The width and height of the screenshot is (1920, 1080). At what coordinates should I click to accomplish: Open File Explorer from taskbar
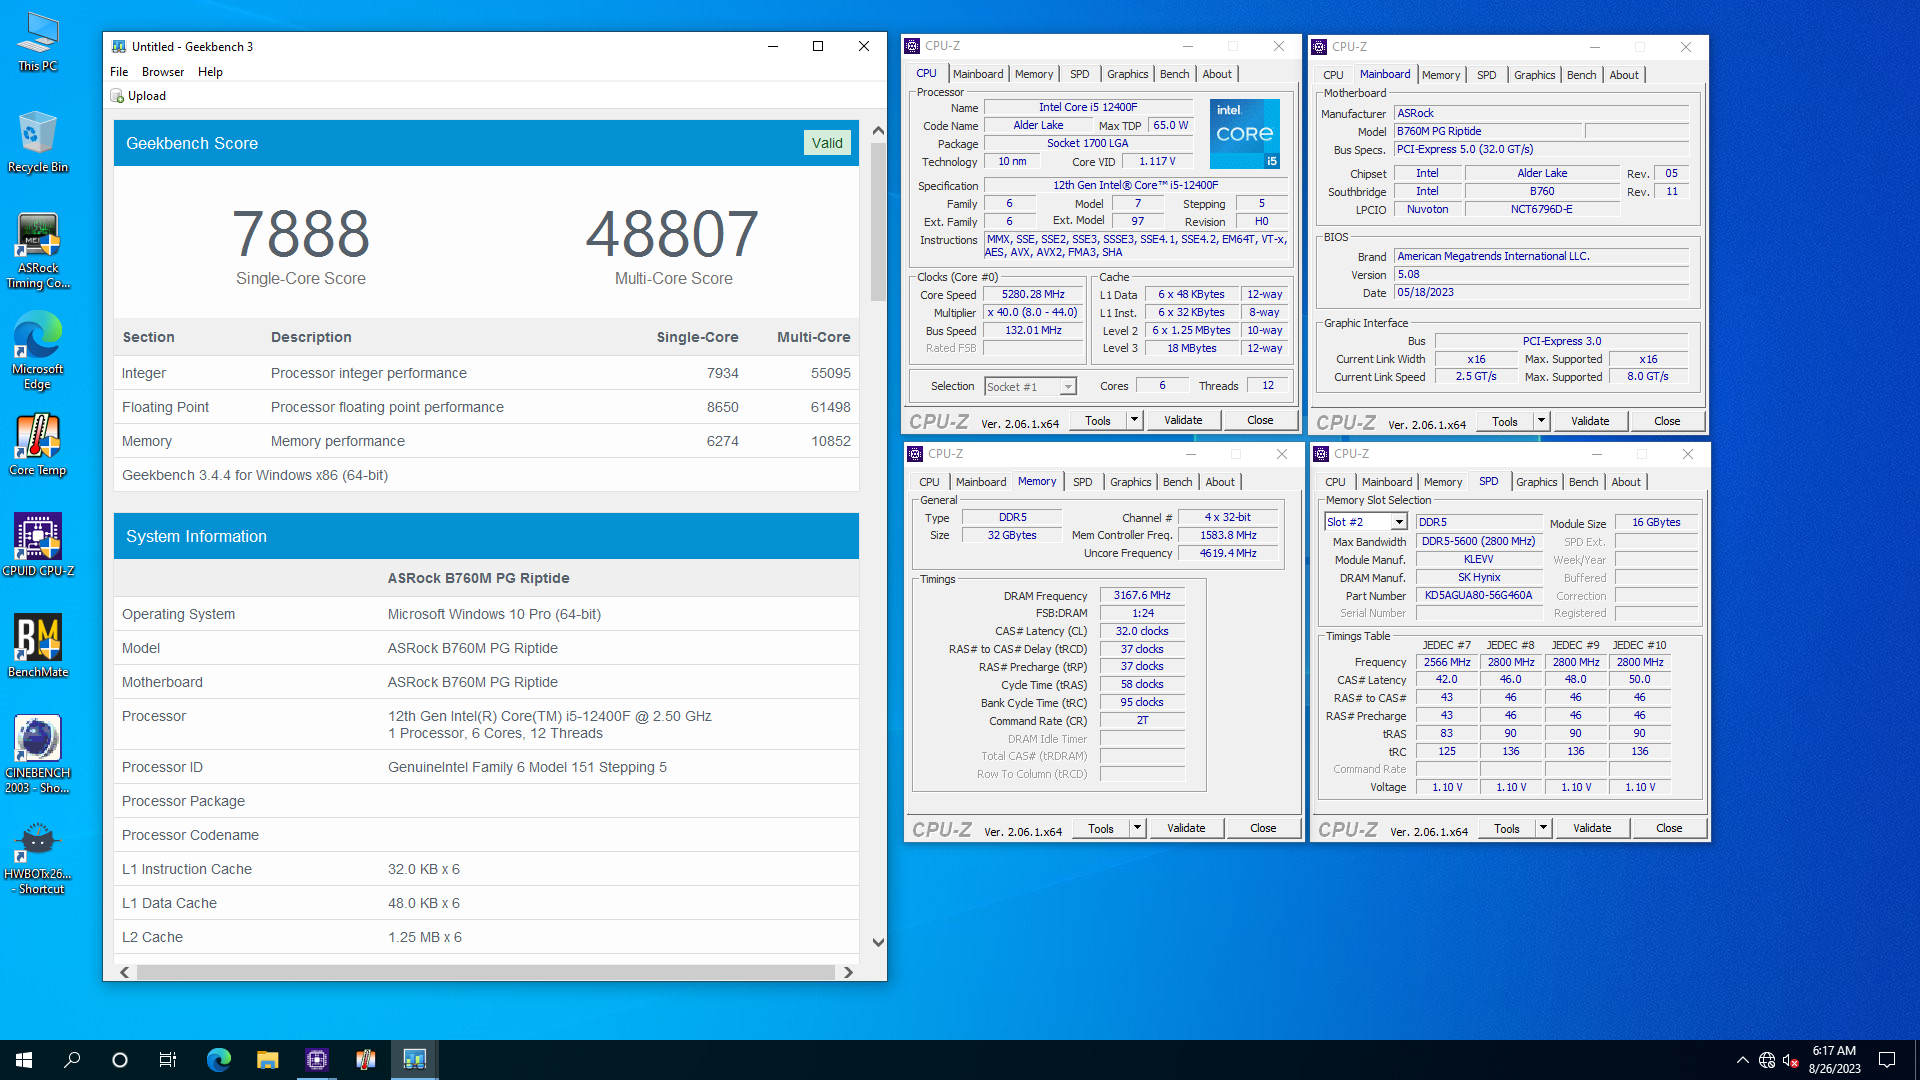(267, 1060)
